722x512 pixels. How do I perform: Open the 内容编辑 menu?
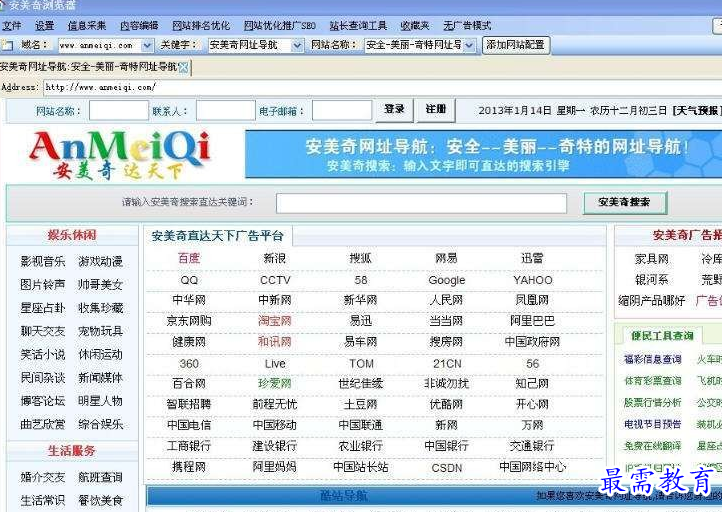(x=139, y=26)
